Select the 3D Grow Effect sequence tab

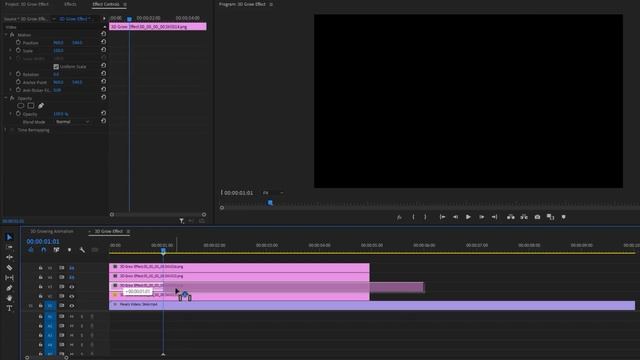pos(109,231)
